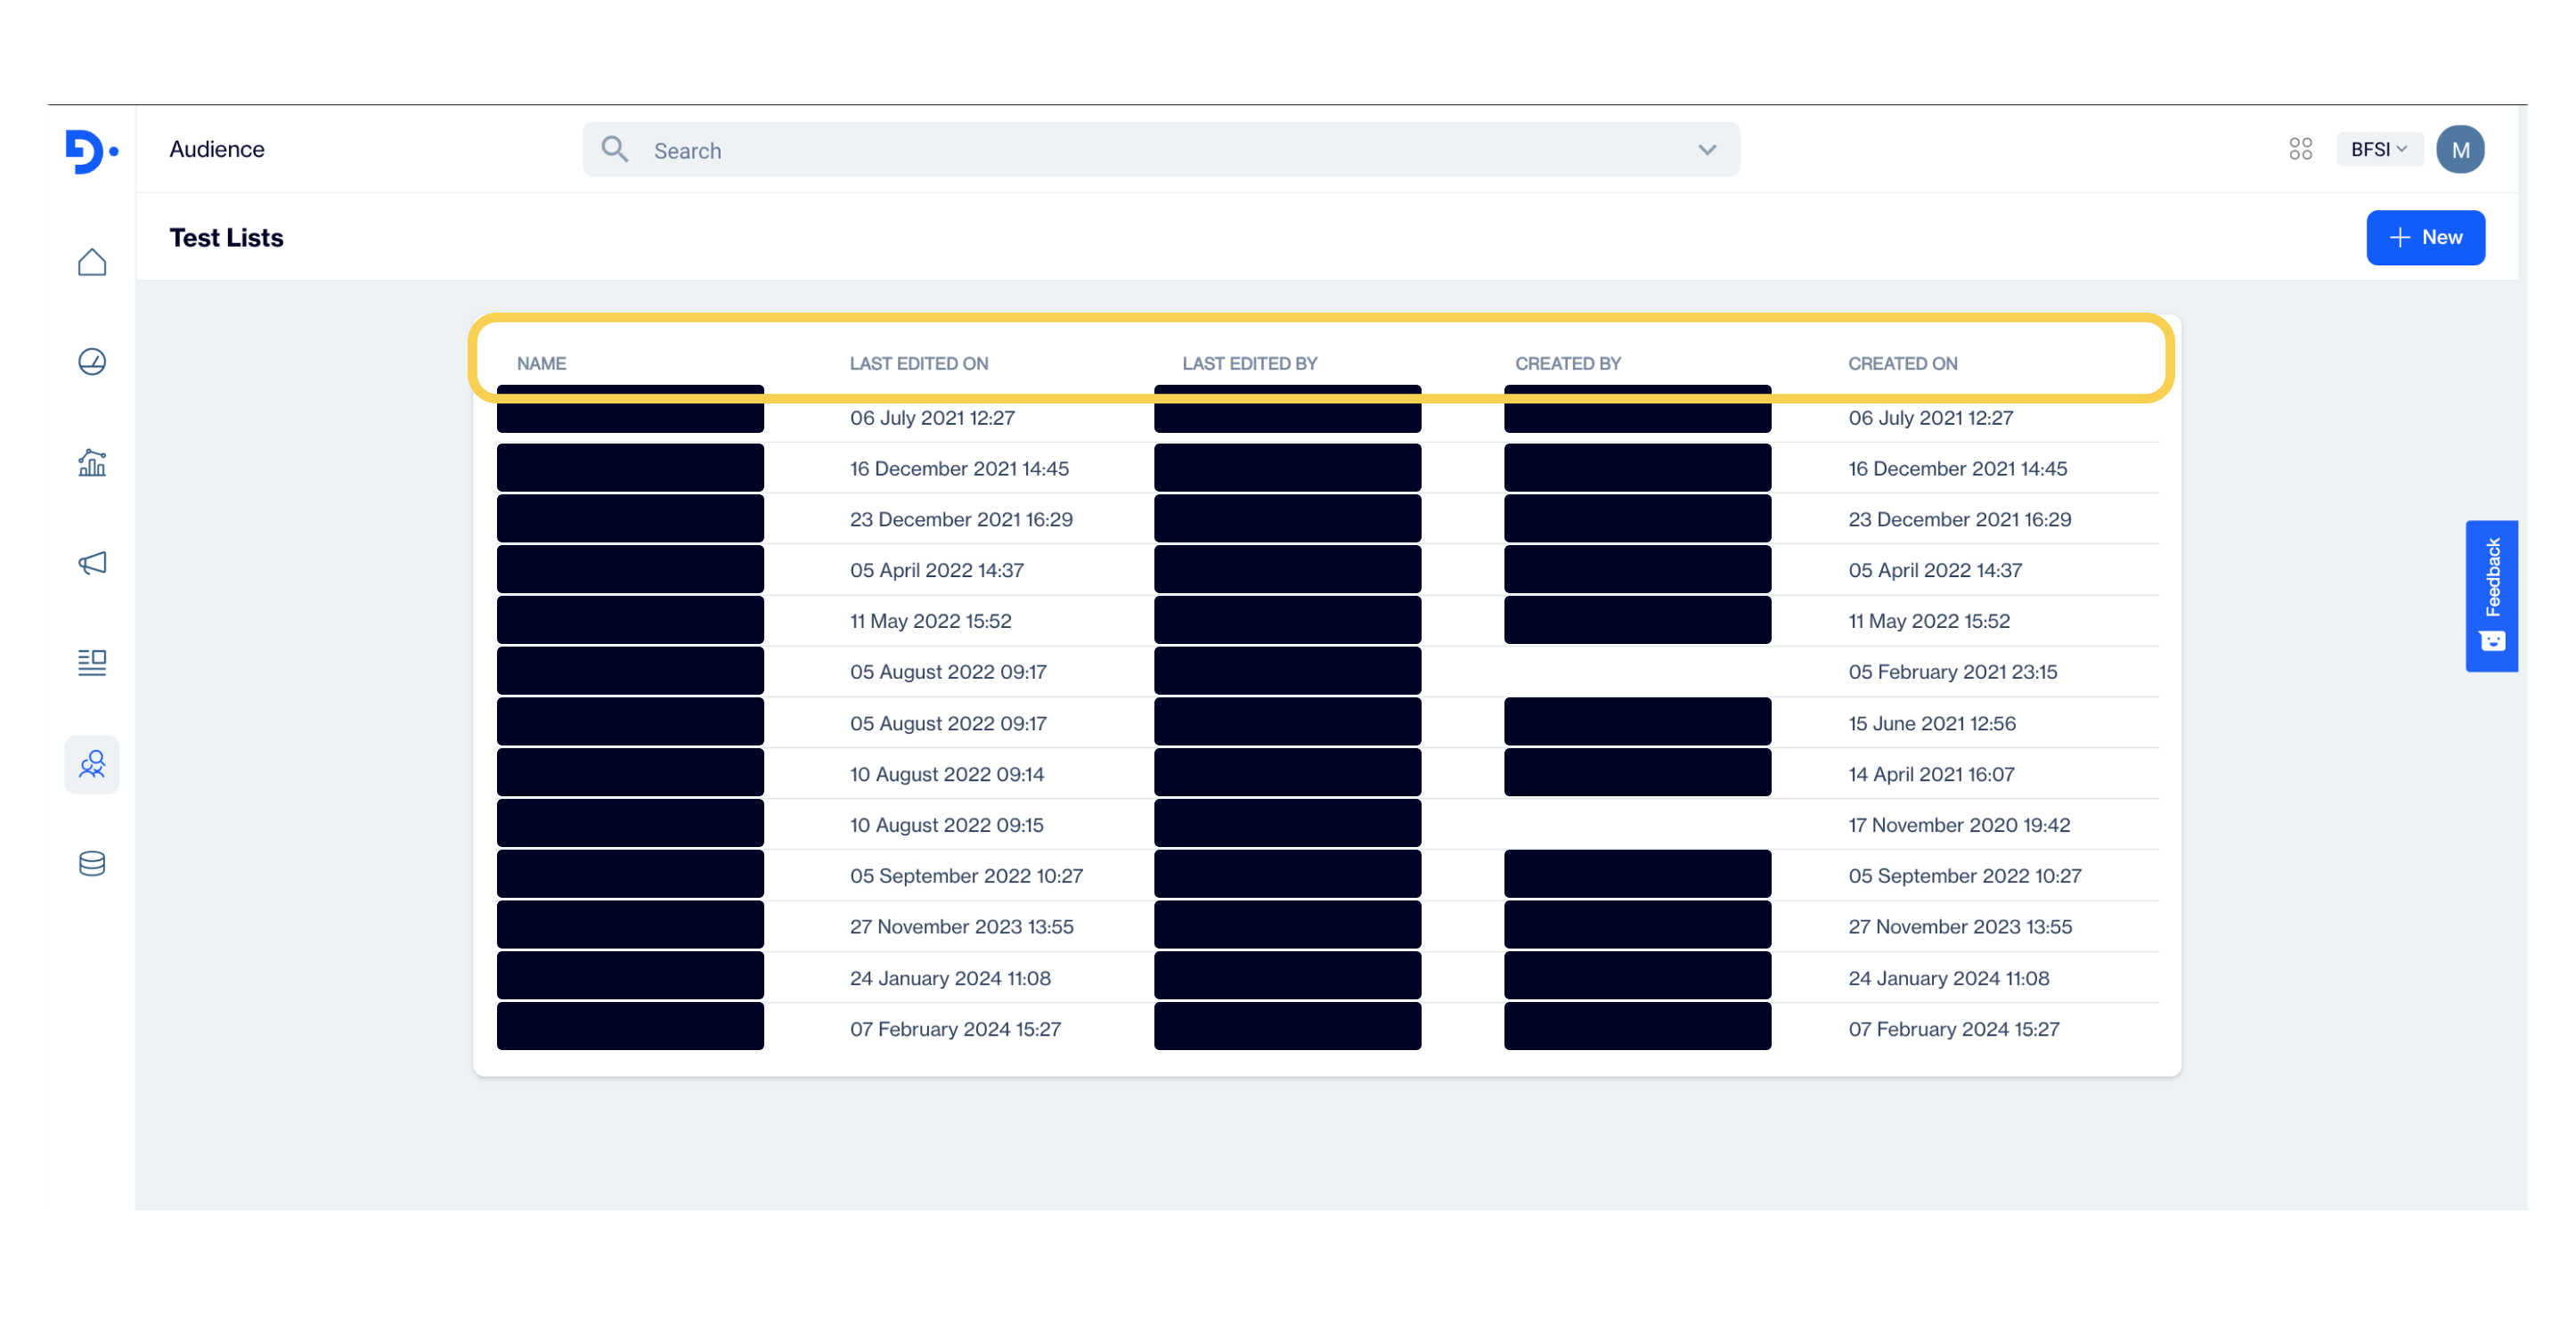
Task: Click the search magnifier icon
Action: pyautogui.click(x=614, y=150)
